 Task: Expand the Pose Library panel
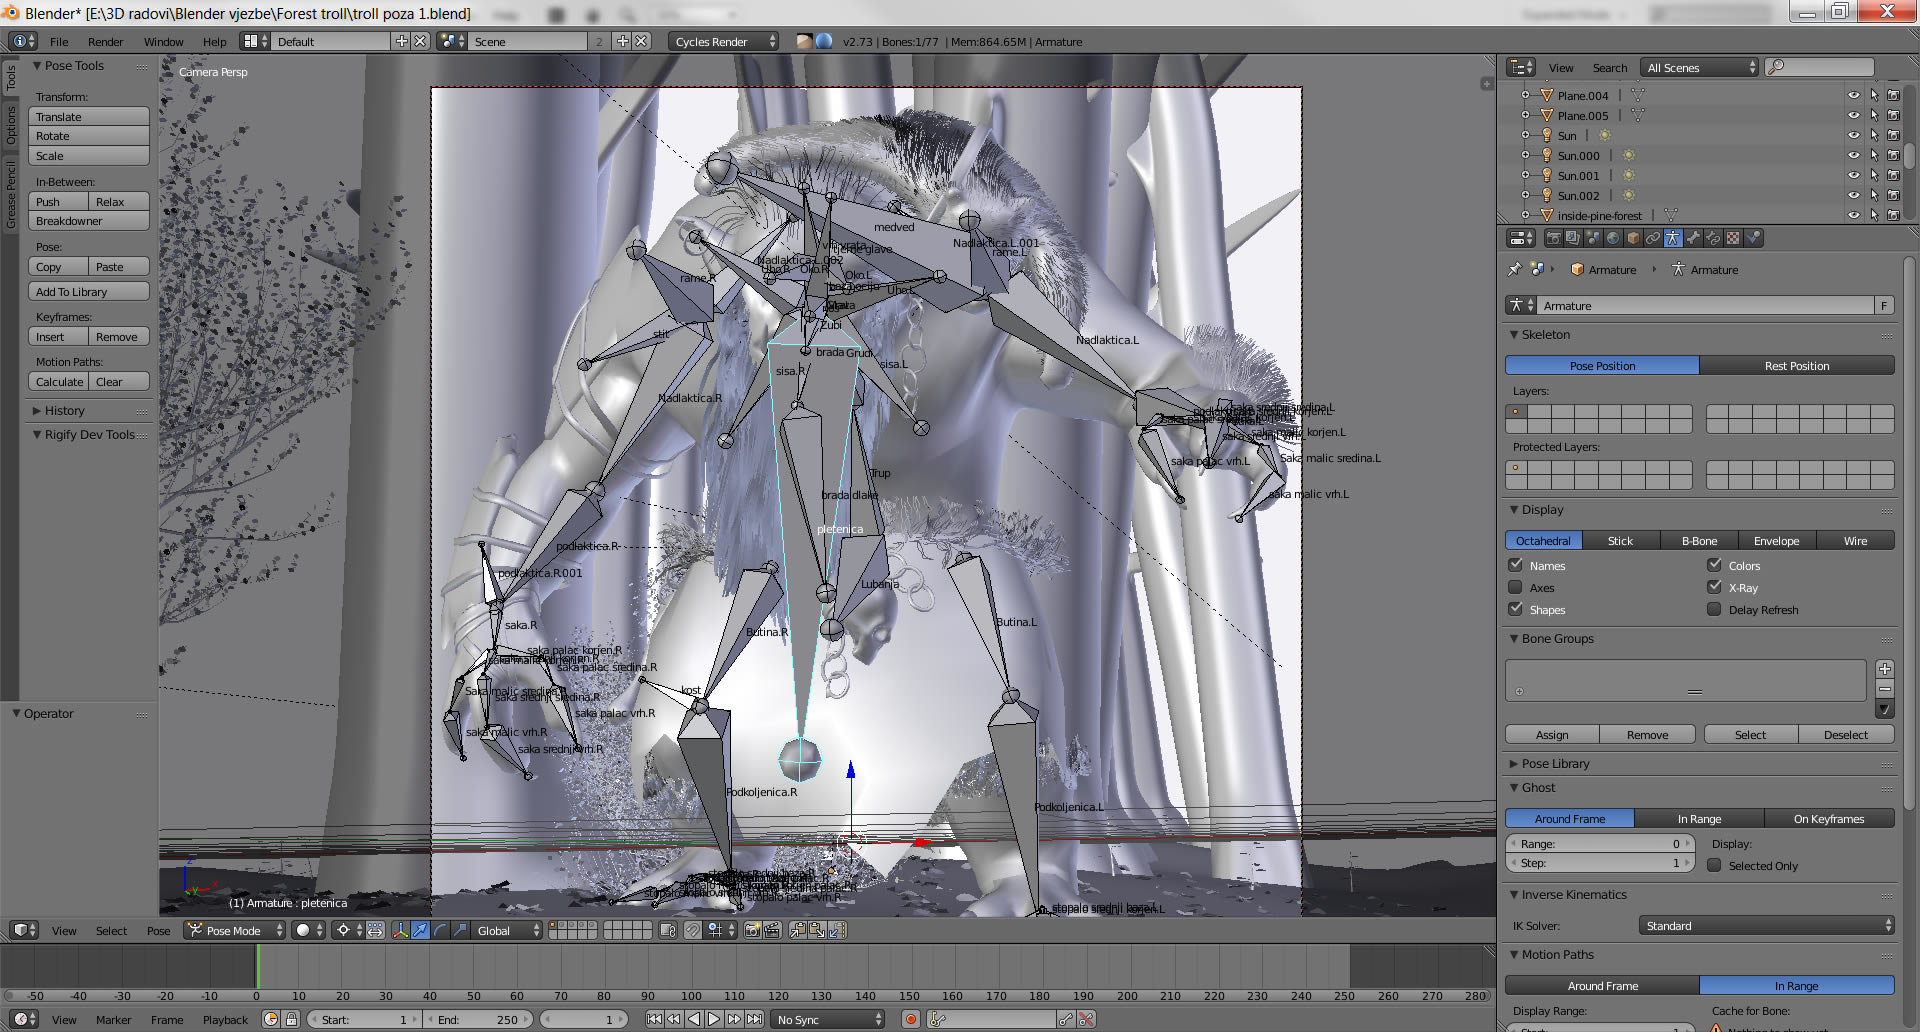(x=1555, y=763)
